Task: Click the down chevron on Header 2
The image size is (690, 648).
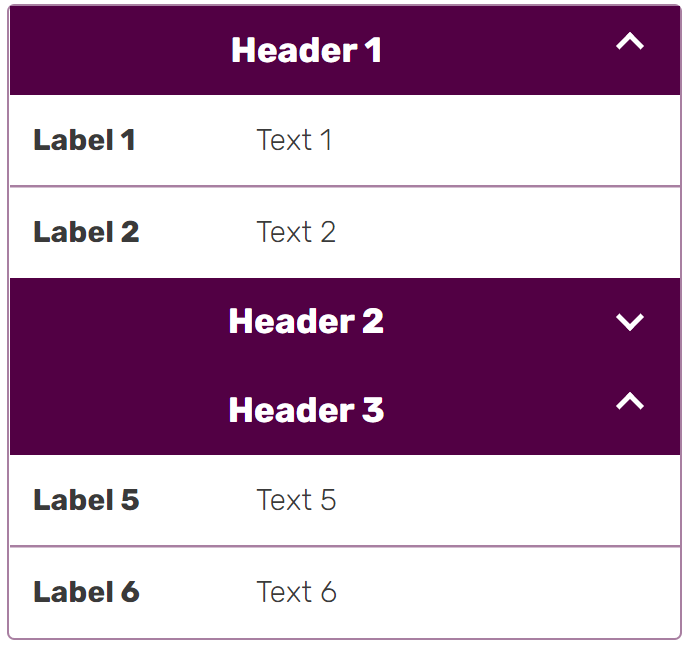Action: click(x=629, y=322)
